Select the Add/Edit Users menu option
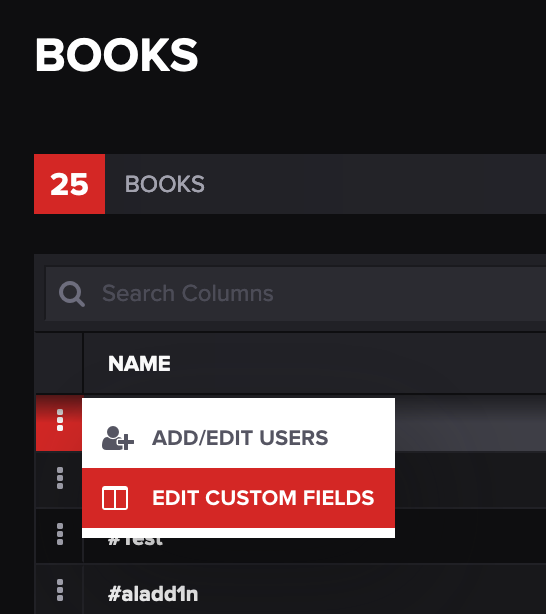Viewport: 546px width, 614px height. tap(238, 438)
